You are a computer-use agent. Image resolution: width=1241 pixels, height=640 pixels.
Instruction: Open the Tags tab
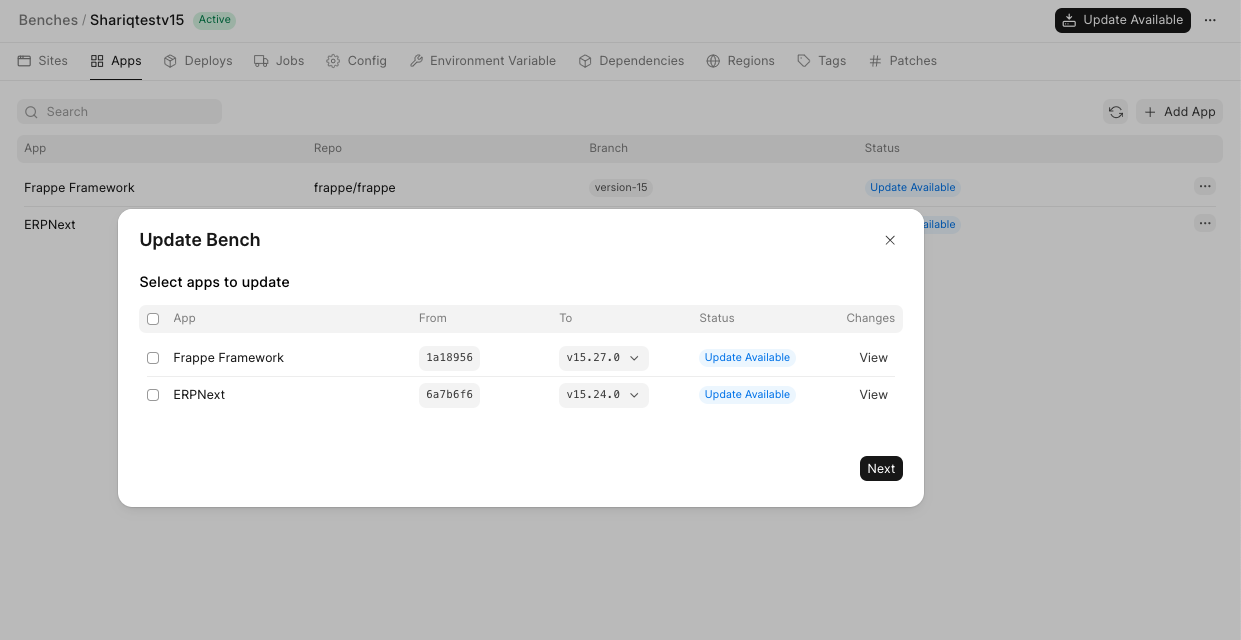pyautogui.click(x=822, y=61)
